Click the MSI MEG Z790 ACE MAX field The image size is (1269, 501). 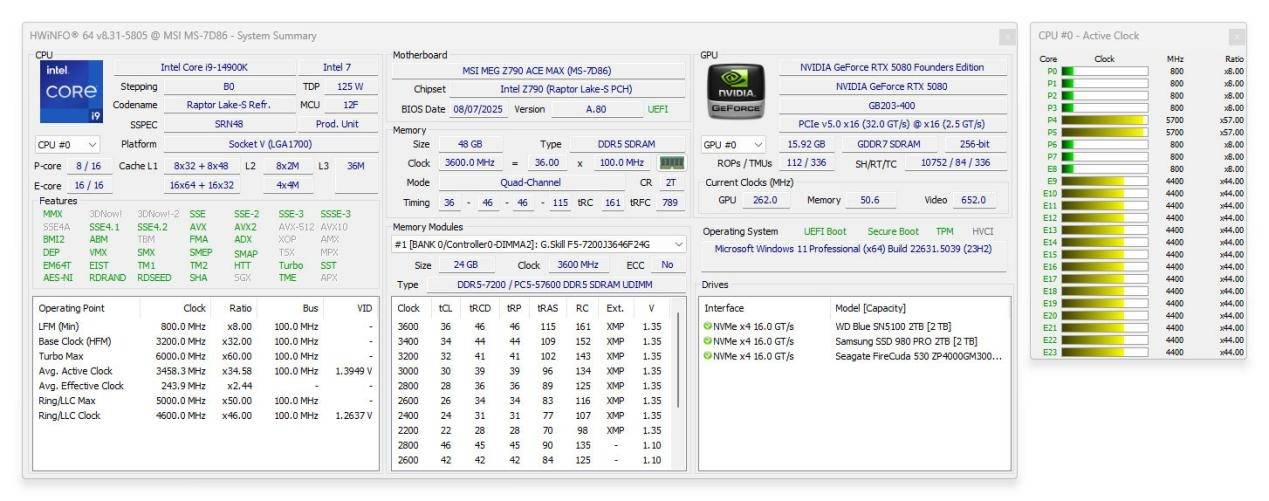536,71
